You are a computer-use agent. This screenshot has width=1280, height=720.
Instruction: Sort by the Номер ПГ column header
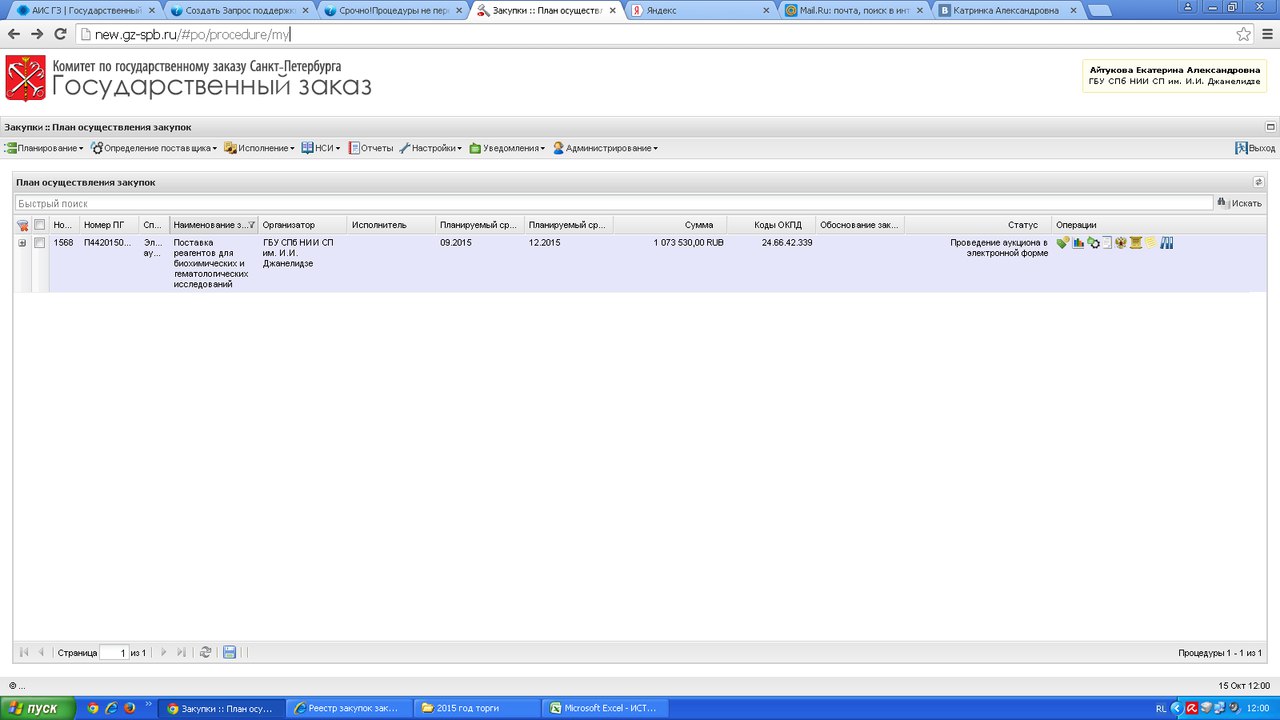click(110, 225)
